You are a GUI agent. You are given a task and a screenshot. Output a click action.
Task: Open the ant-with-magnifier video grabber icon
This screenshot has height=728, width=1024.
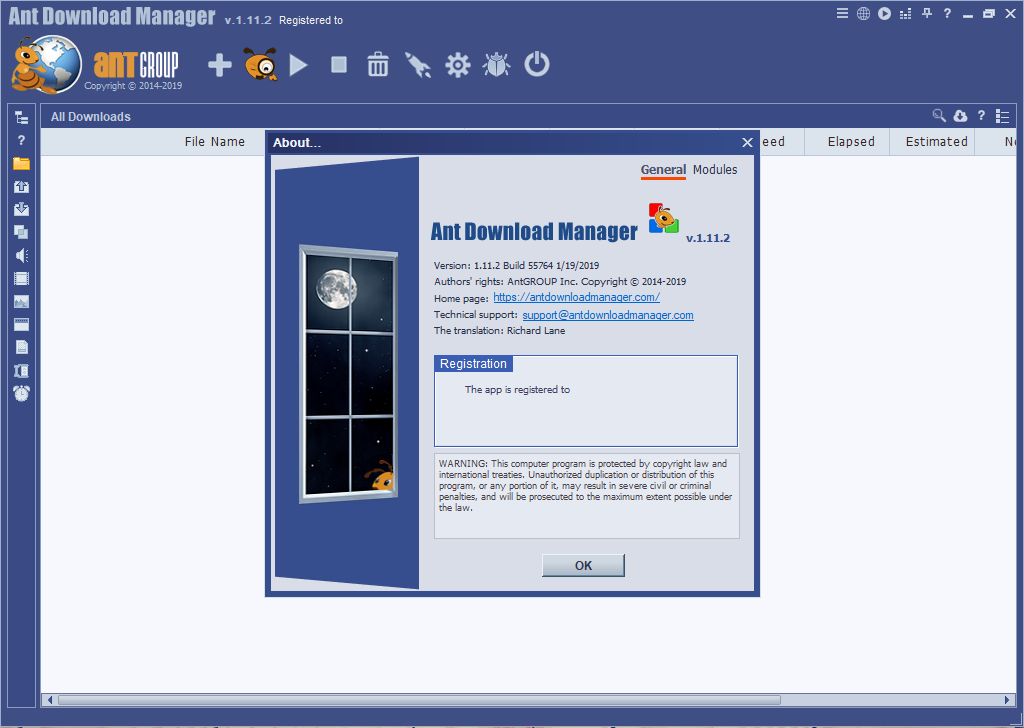[260, 64]
